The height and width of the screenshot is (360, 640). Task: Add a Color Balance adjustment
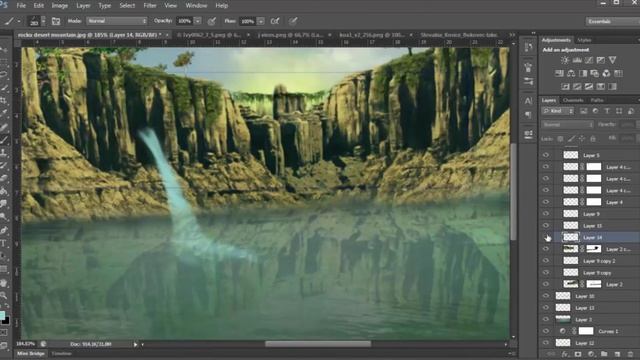[x=571, y=73]
